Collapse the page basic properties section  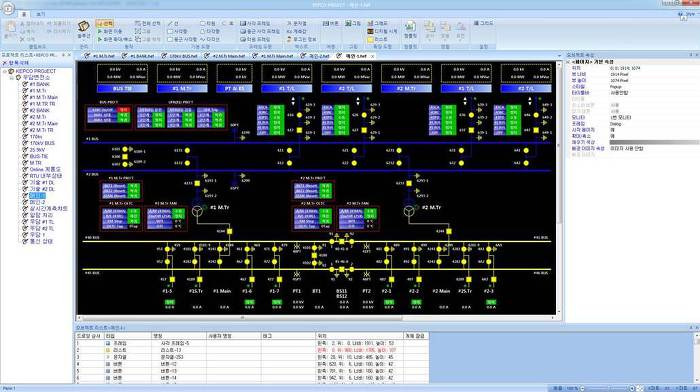[x=568, y=62]
